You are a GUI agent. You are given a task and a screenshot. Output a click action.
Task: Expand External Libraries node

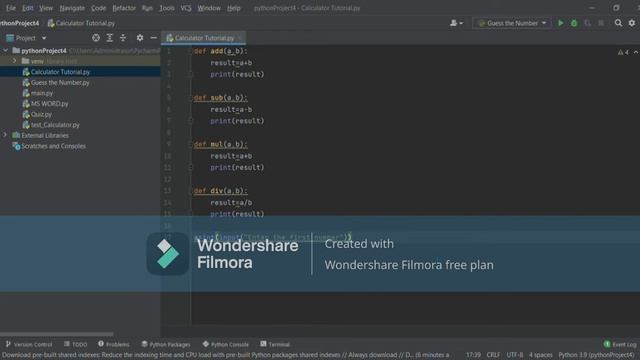pyautogui.click(x=5, y=135)
